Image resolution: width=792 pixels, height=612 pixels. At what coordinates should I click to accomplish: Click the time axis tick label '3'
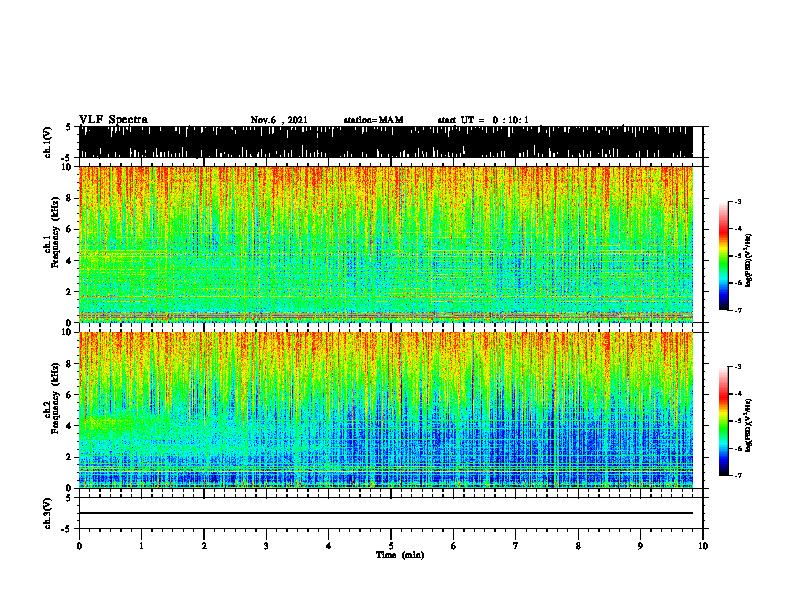[266, 546]
